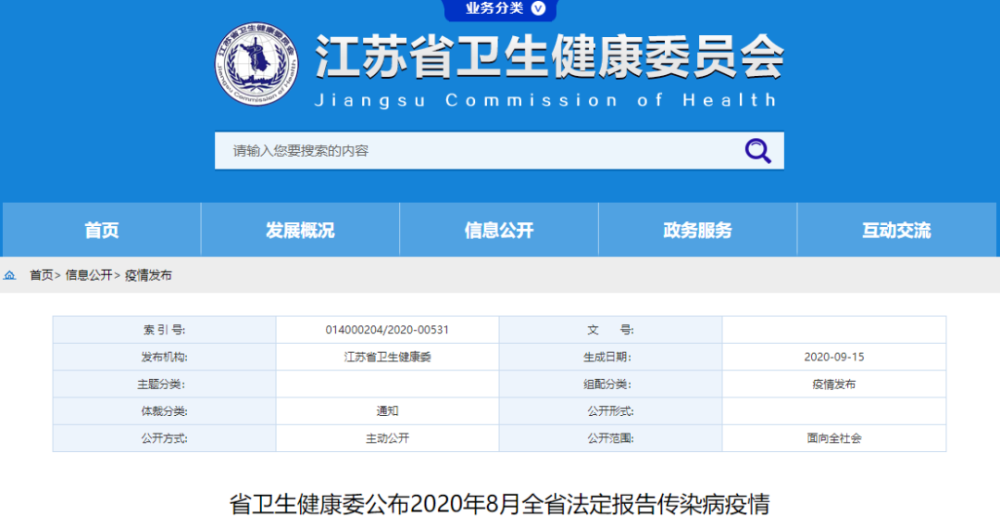Click the 索引号 label cell
This screenshot has width=1000, height=529.
point(165,330)
